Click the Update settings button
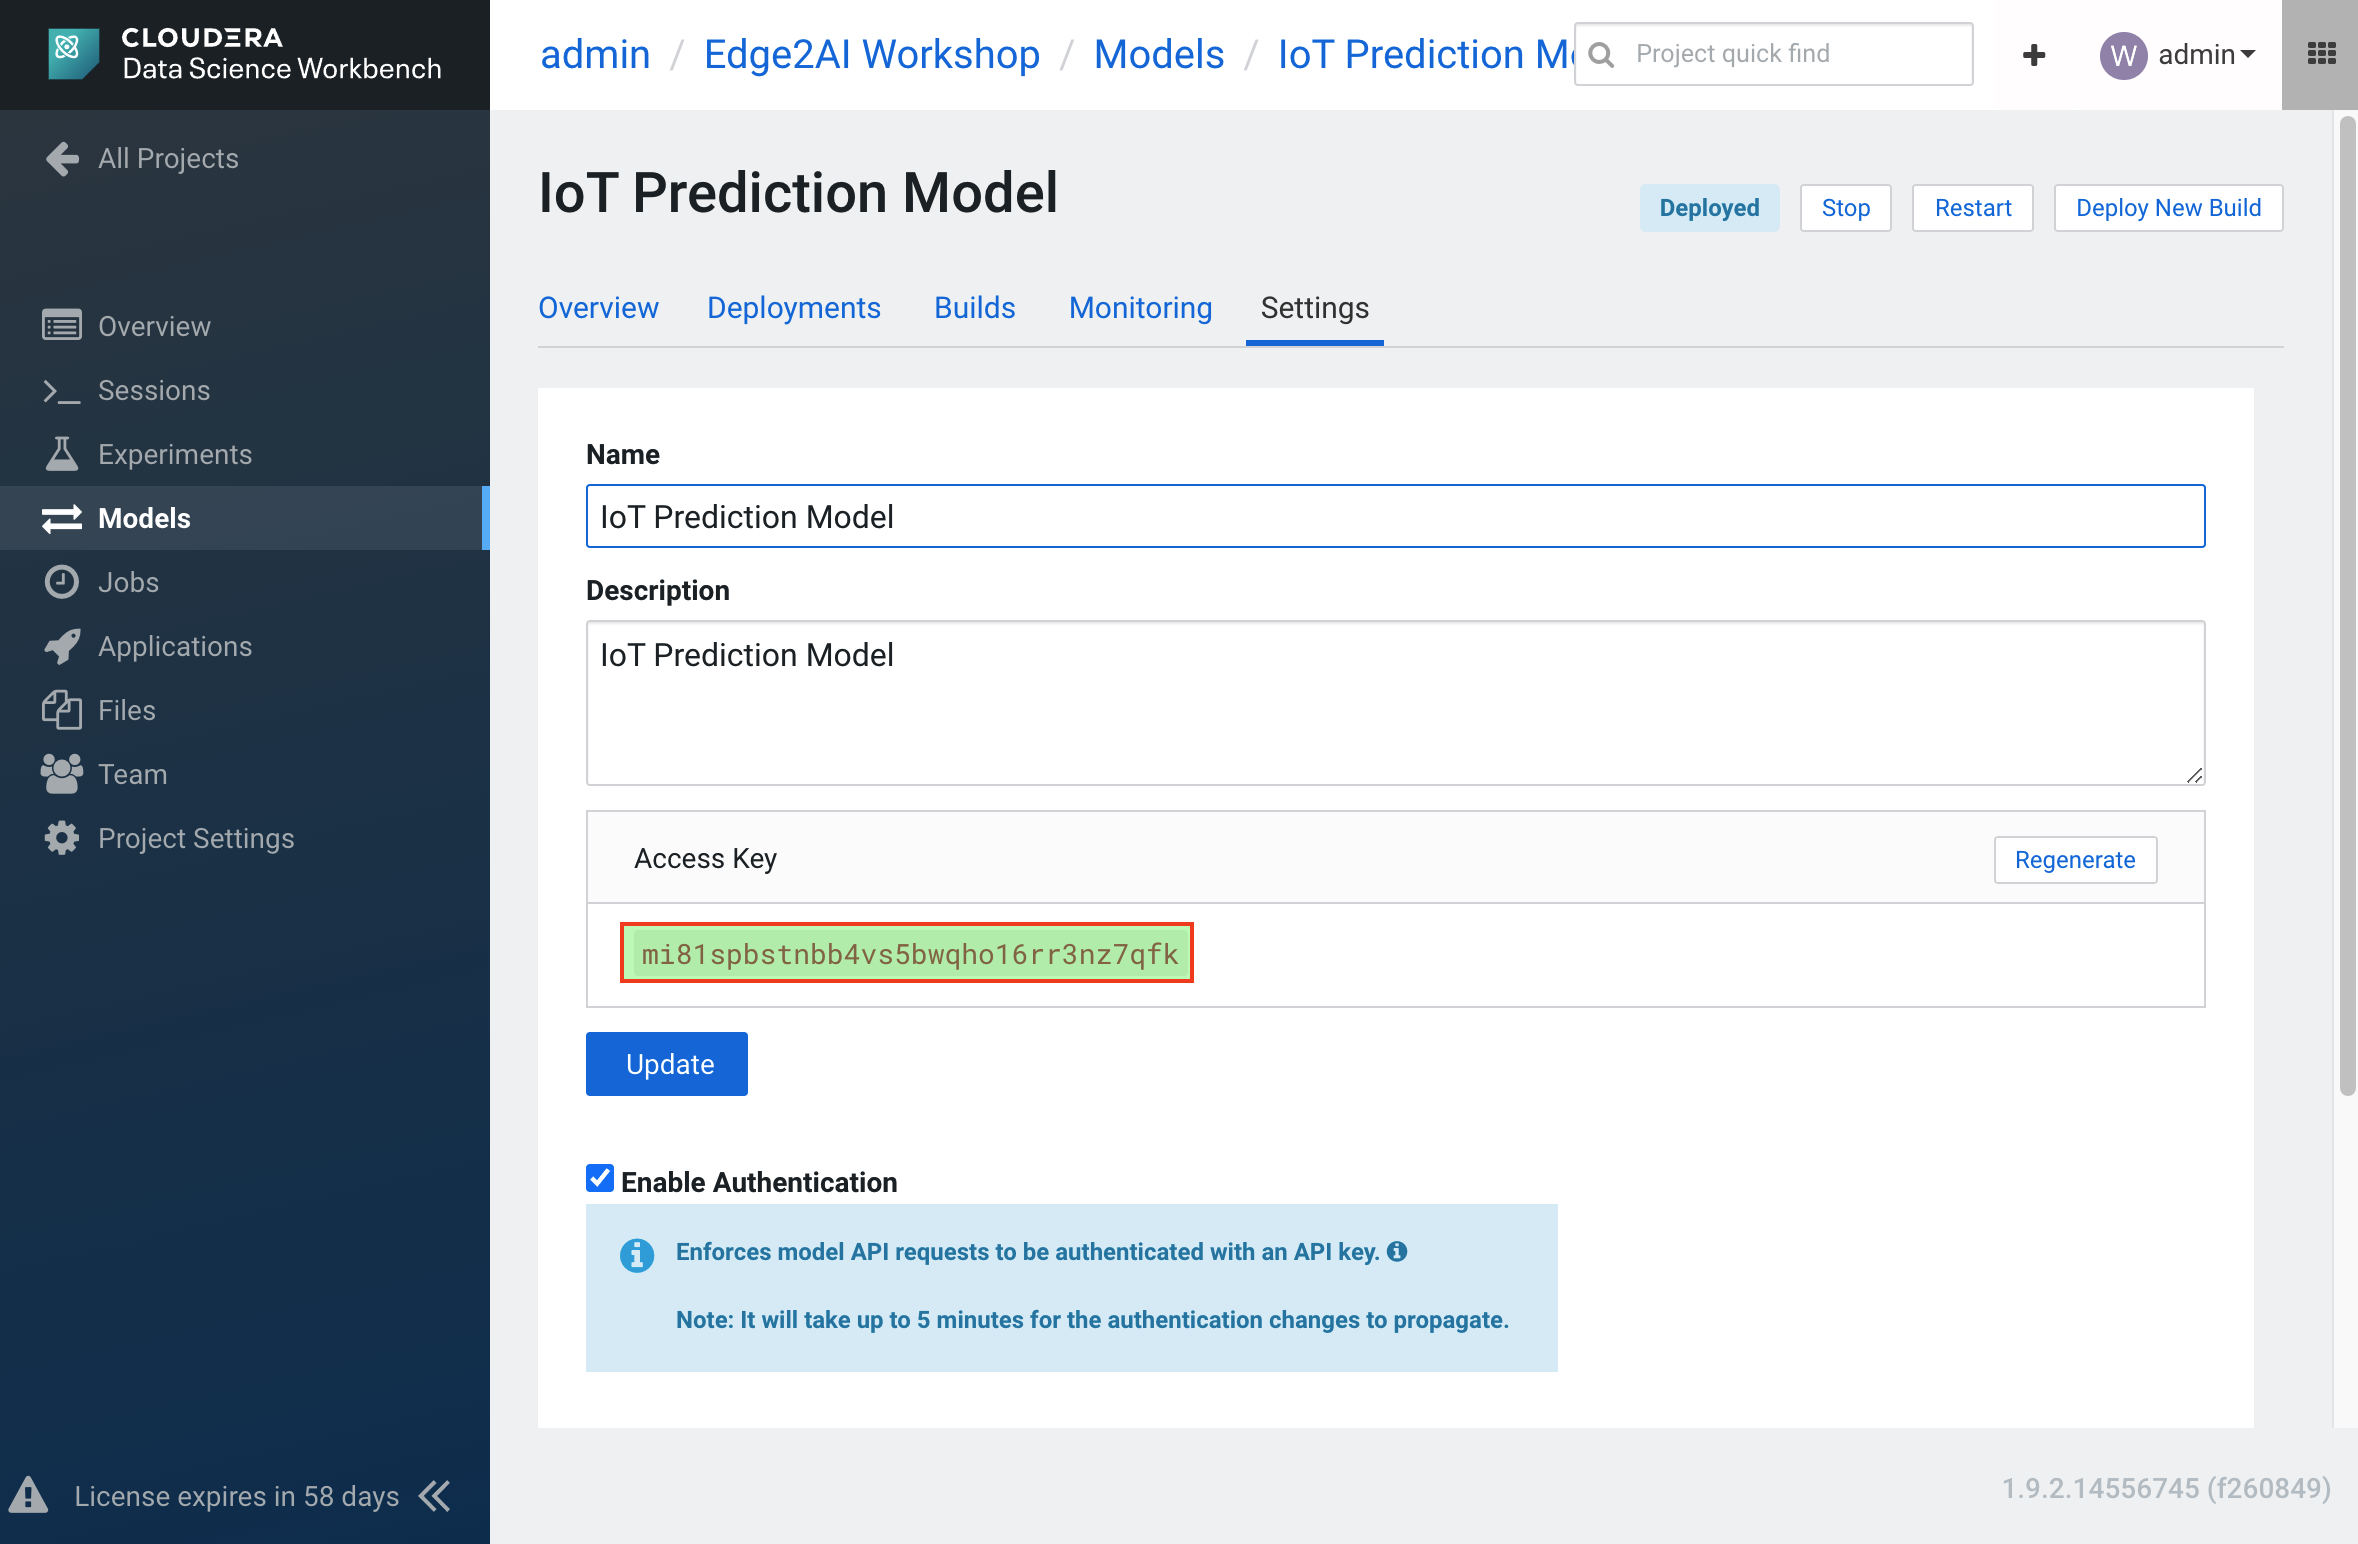 click(668, 1063)
